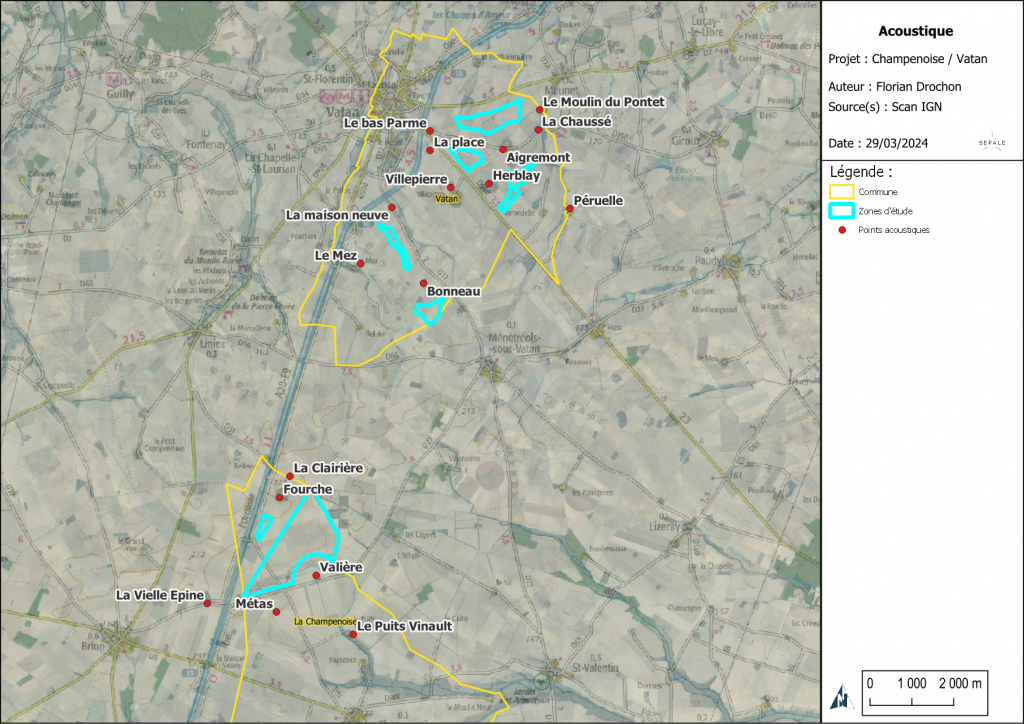
Task: Select the yellow Vatan commune label
Action: coord(448,199)
